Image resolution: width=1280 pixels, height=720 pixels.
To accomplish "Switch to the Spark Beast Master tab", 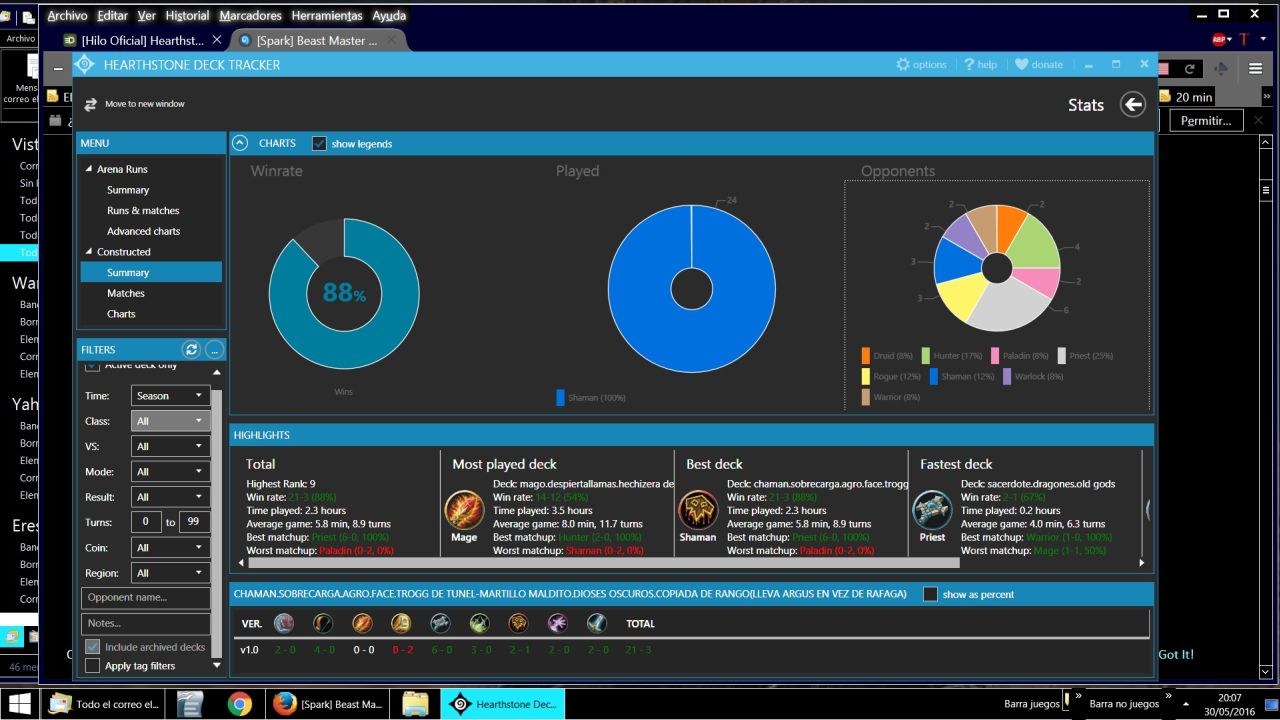I will 316,40.
